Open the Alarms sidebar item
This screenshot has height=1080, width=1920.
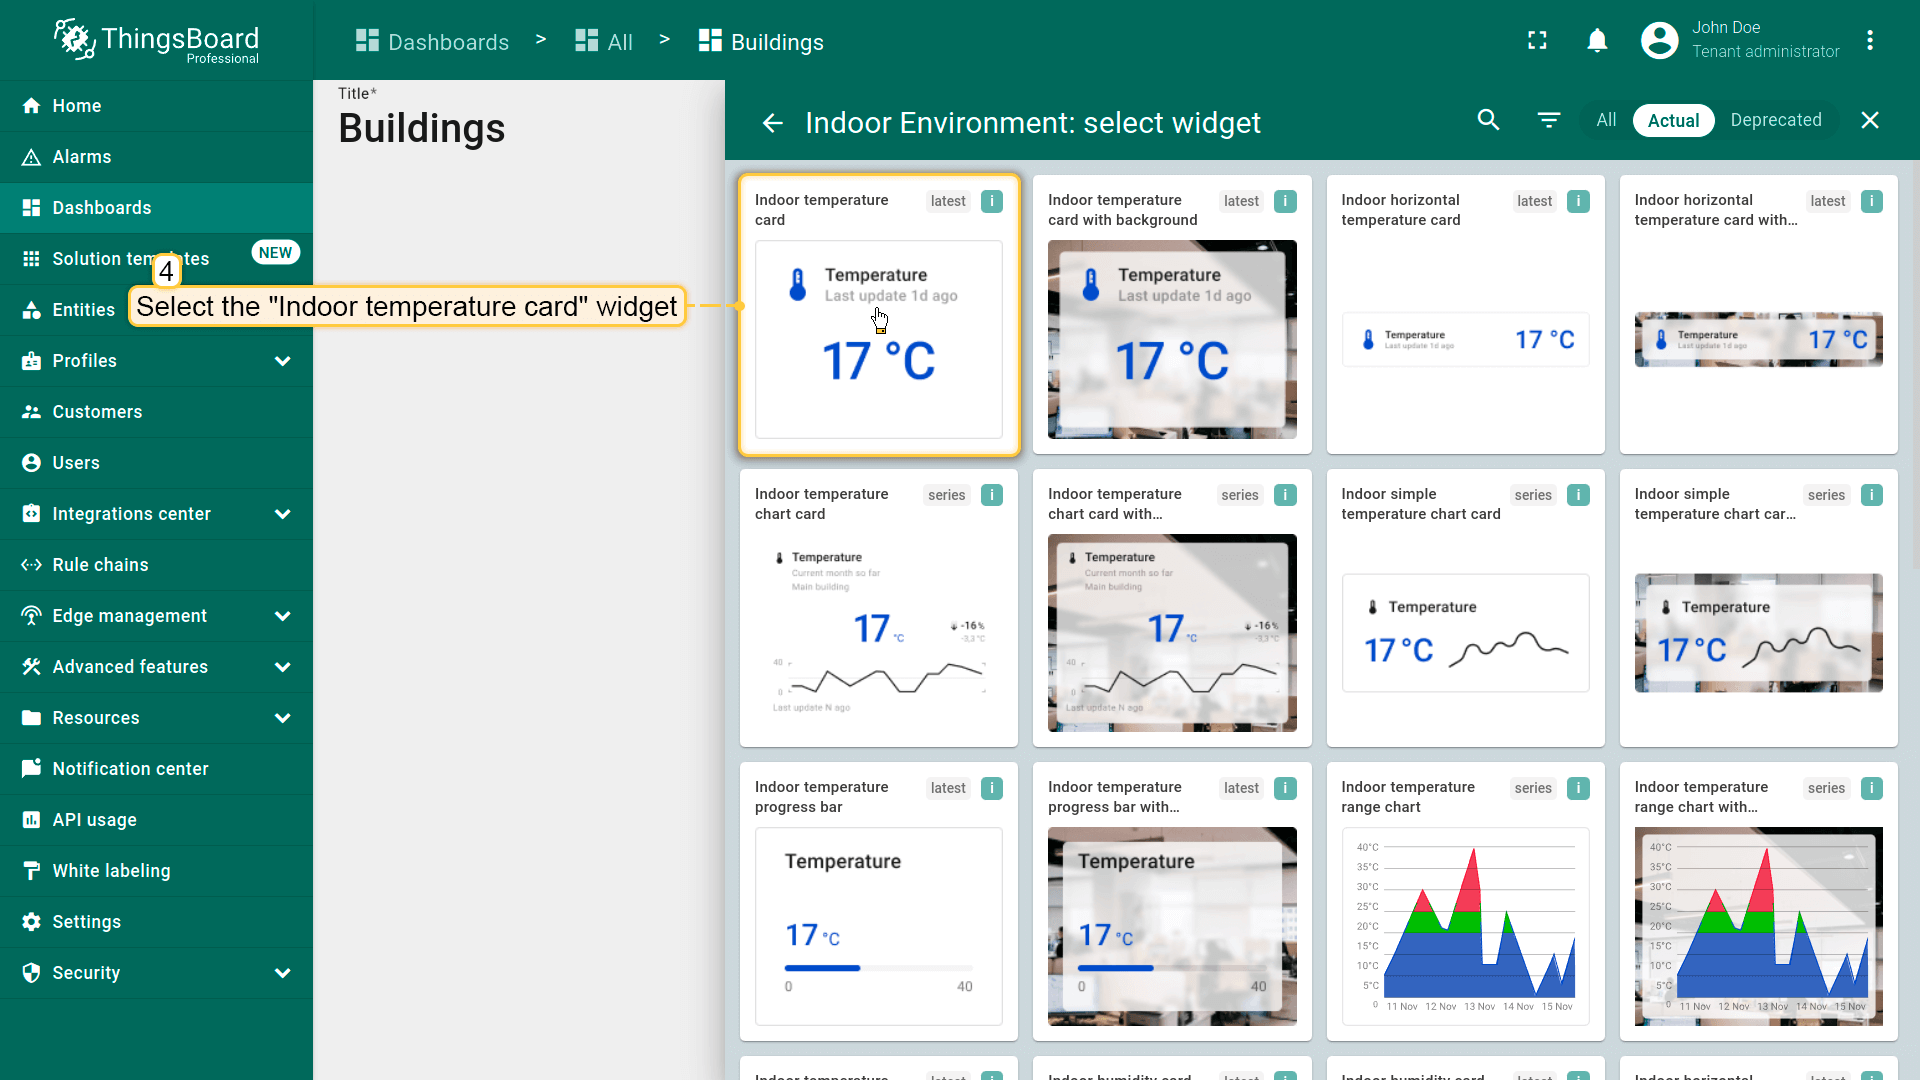[x=82, y=157]
